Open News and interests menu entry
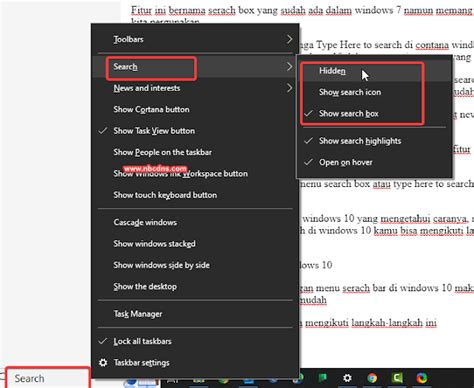This screenshot has width=474, height=388. (x=195, y=88)
